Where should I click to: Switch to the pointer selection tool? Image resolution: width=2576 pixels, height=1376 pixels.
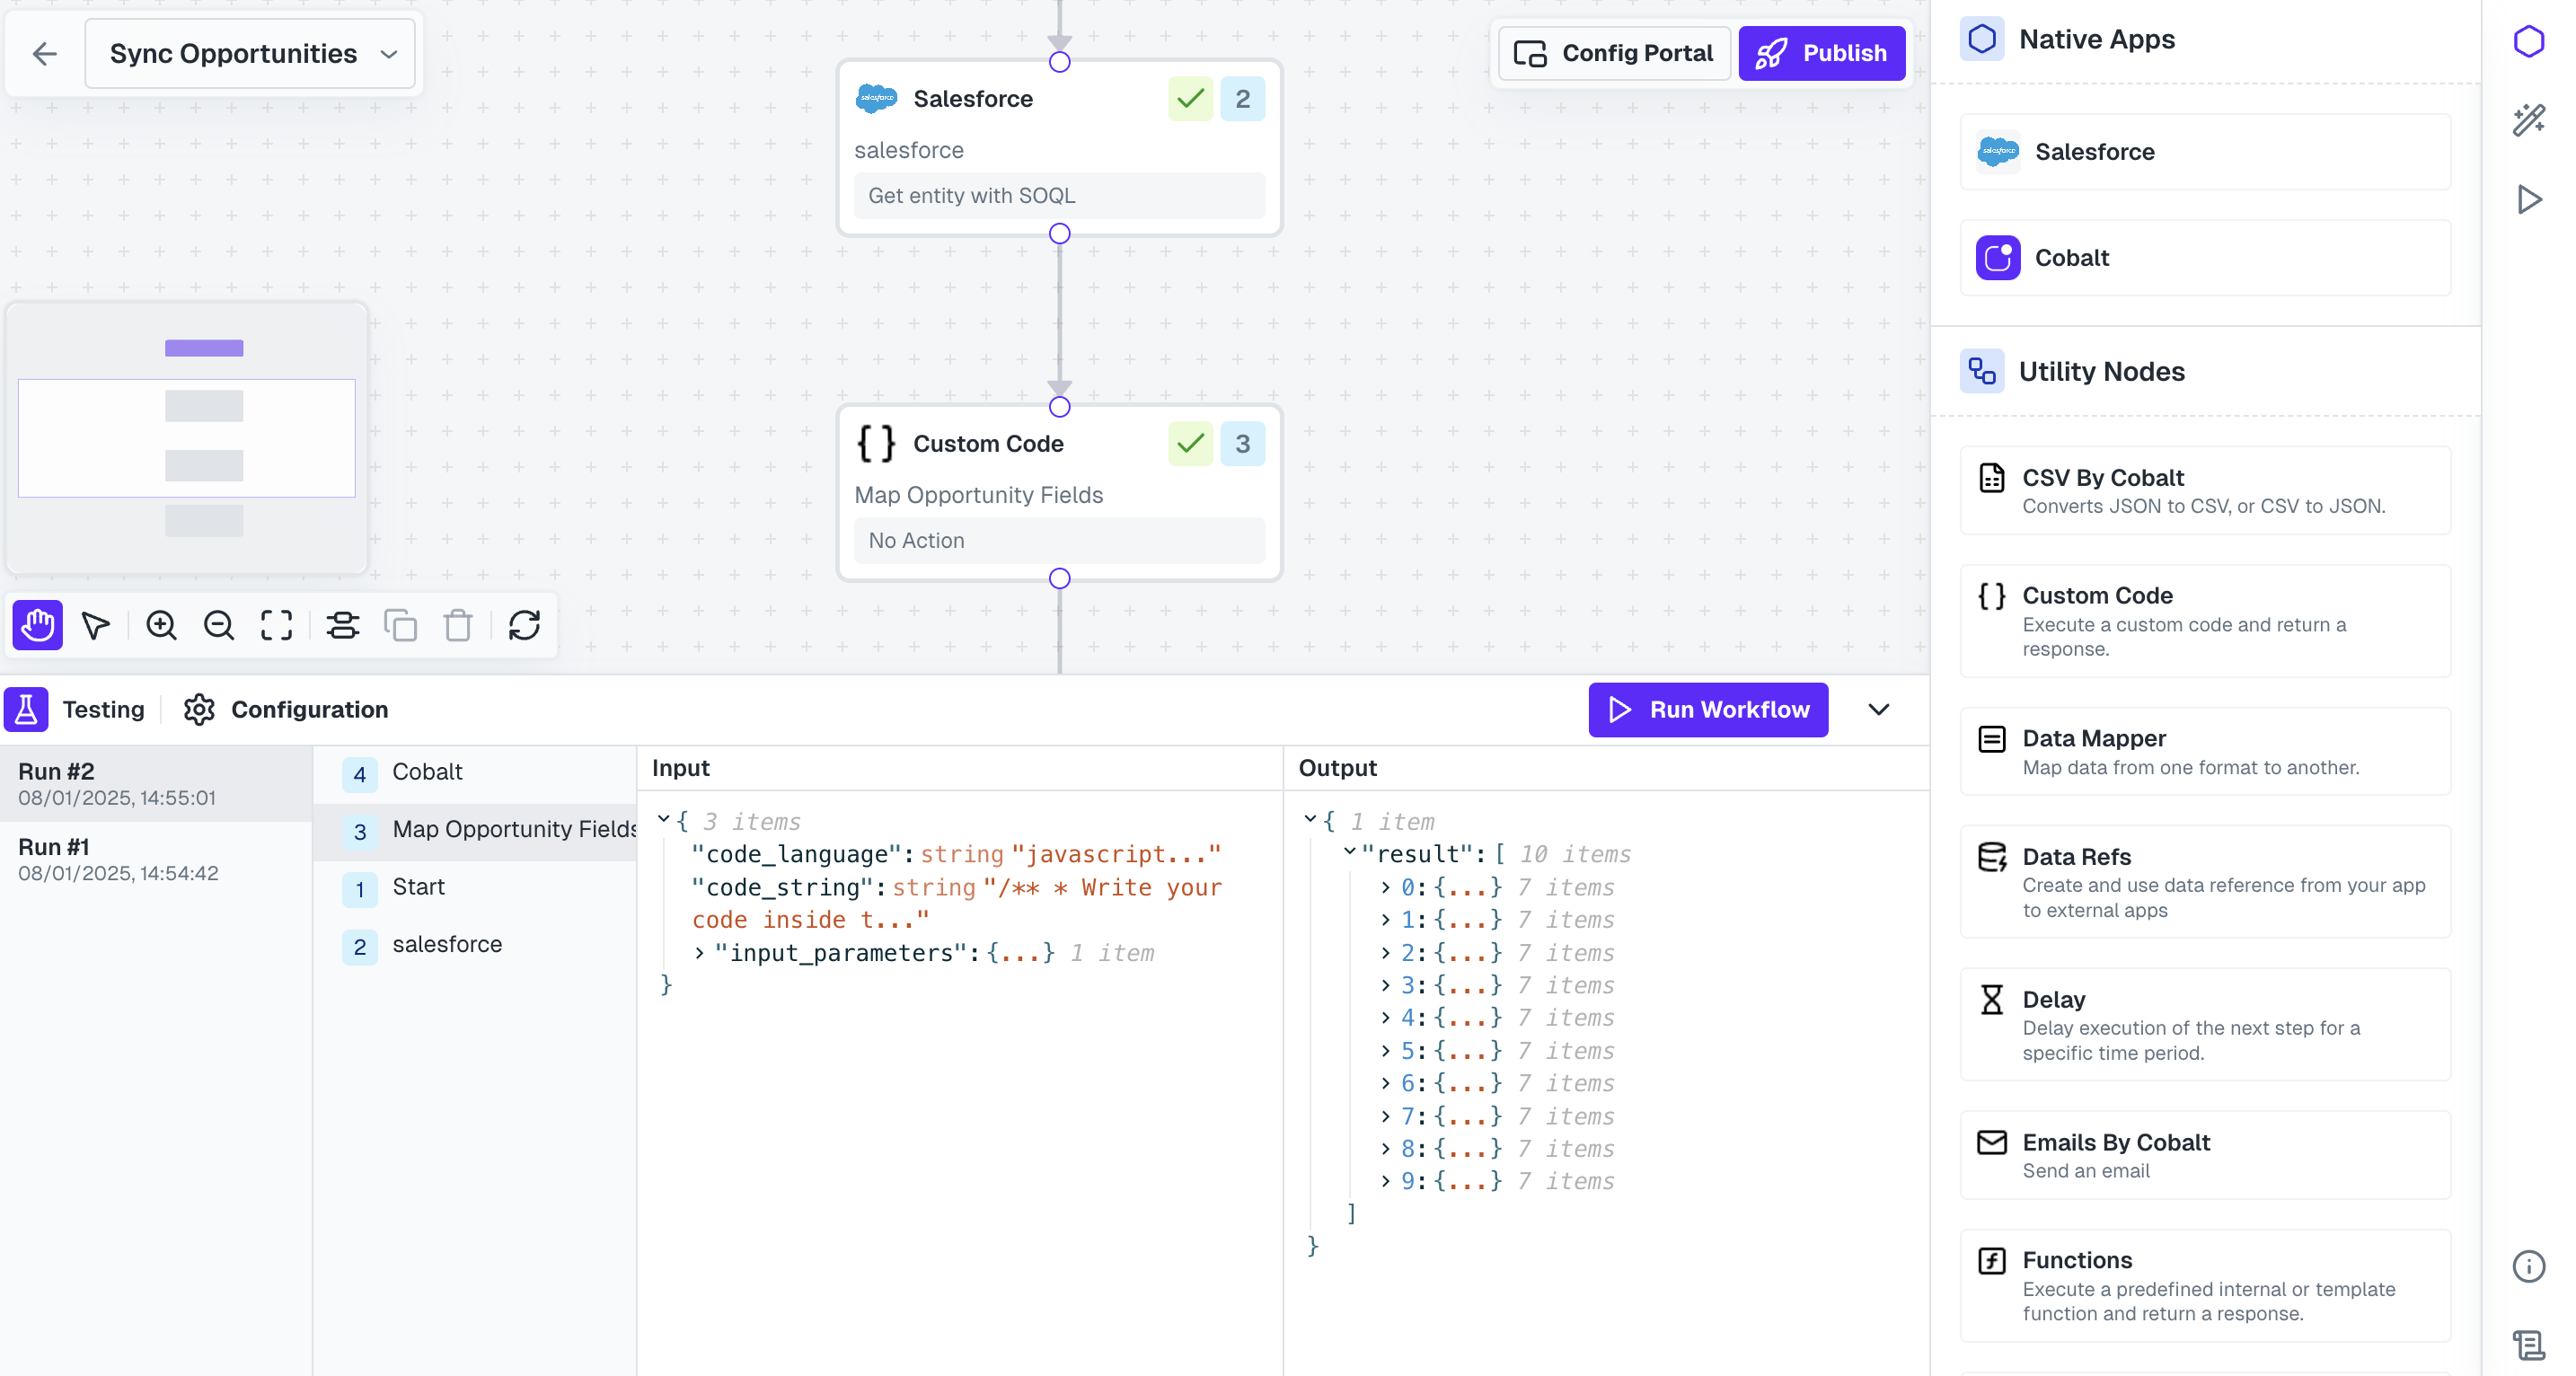(96, 625)
